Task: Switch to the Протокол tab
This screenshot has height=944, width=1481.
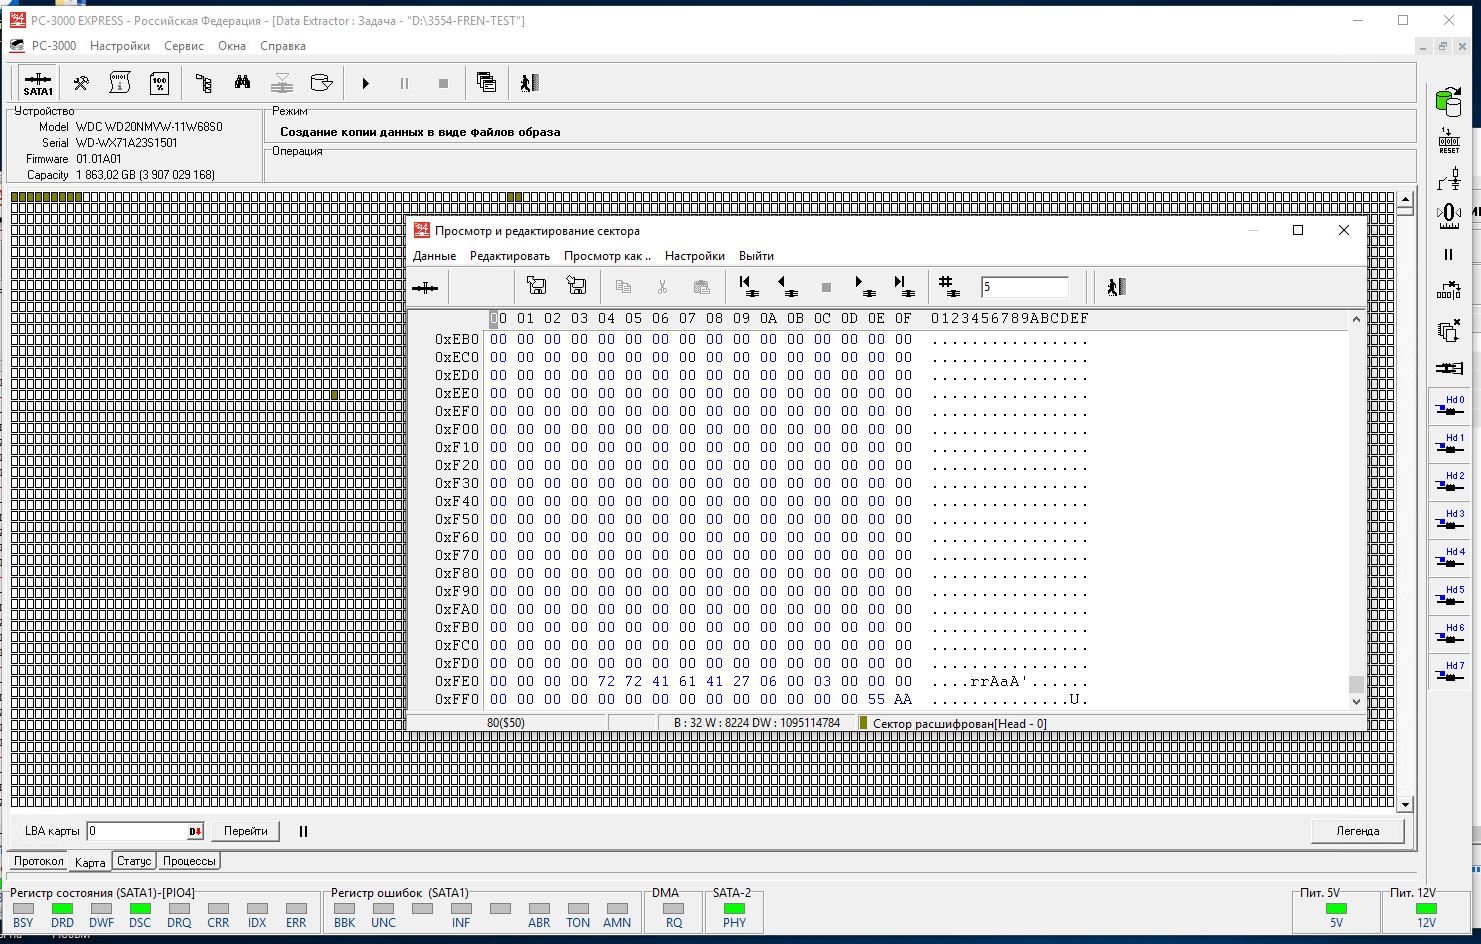Action: click(x=39, y=861)
